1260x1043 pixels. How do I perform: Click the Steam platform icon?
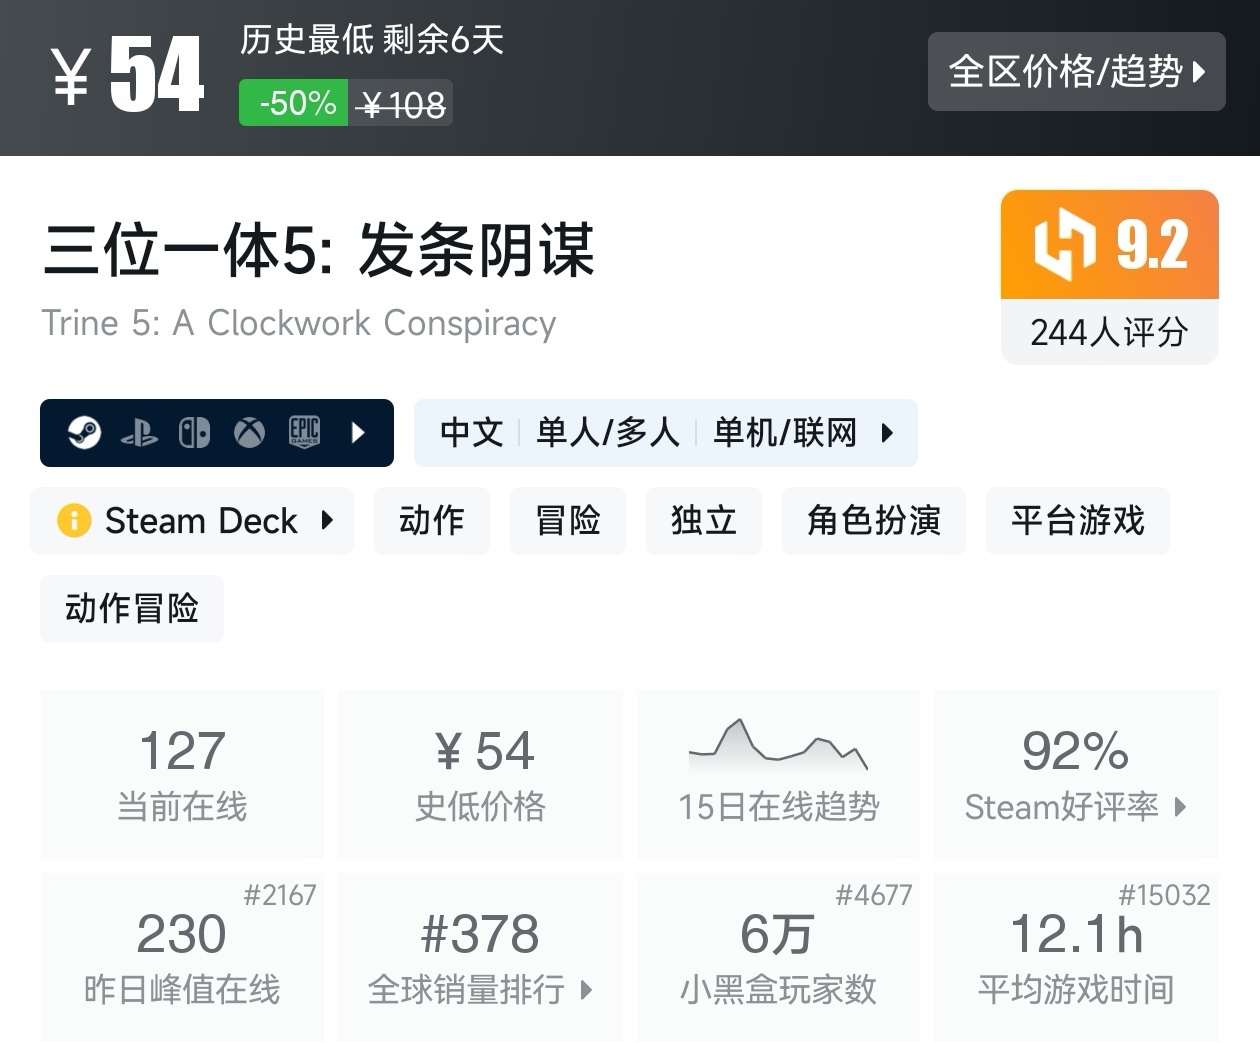(85, 433)
